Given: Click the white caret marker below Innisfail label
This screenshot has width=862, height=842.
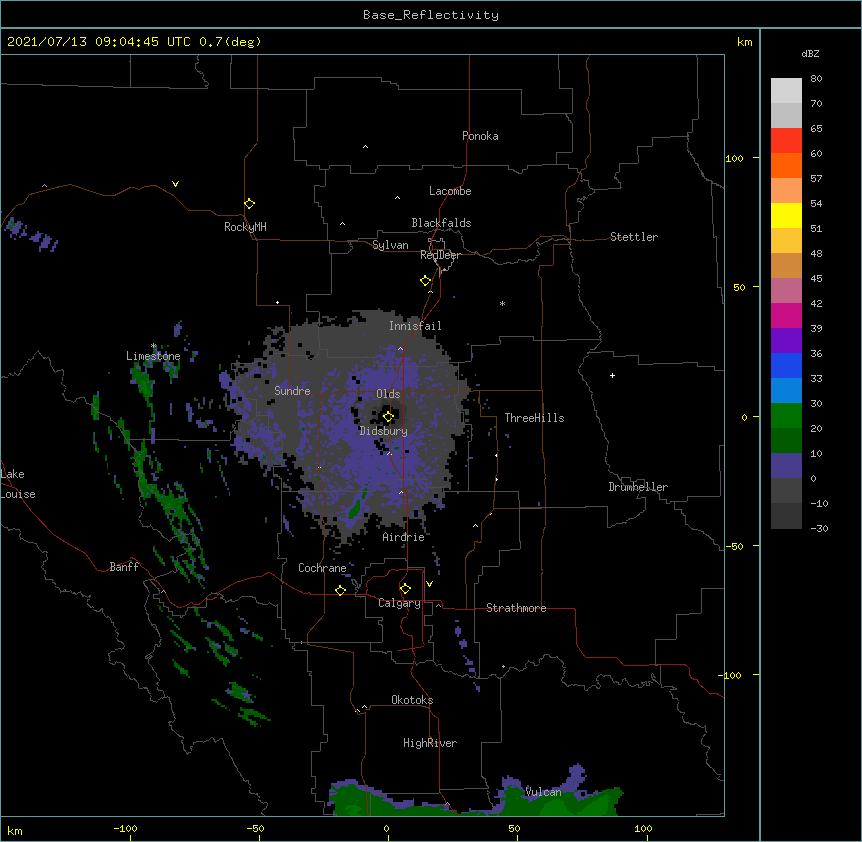Looking at the screenshot, I should [x=400, y=349].
